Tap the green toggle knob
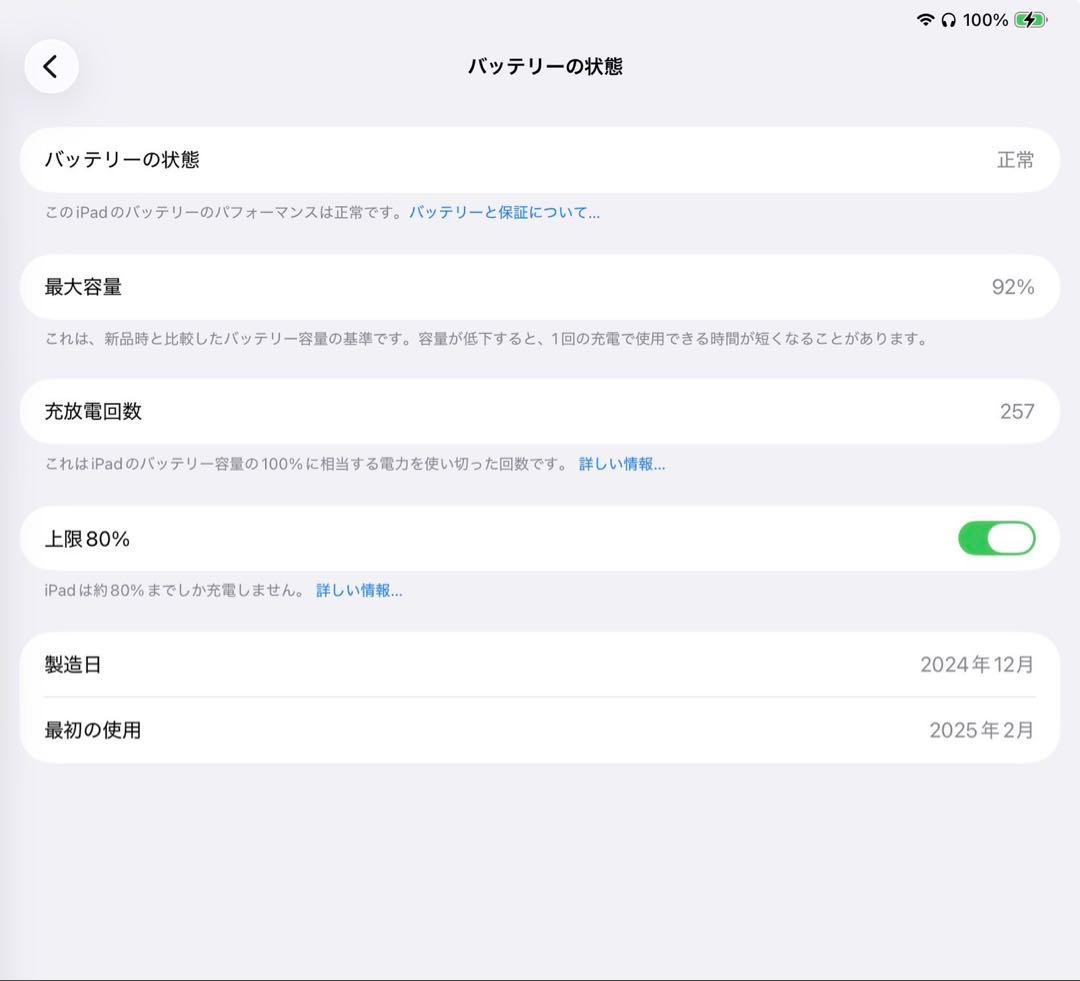Screen dimensions: 1080x981 pos(1013,538)
